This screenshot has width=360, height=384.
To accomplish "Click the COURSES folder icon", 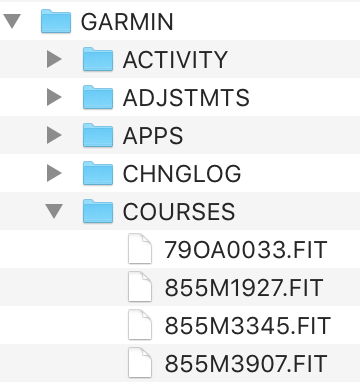I will click(x=98, y=211).
